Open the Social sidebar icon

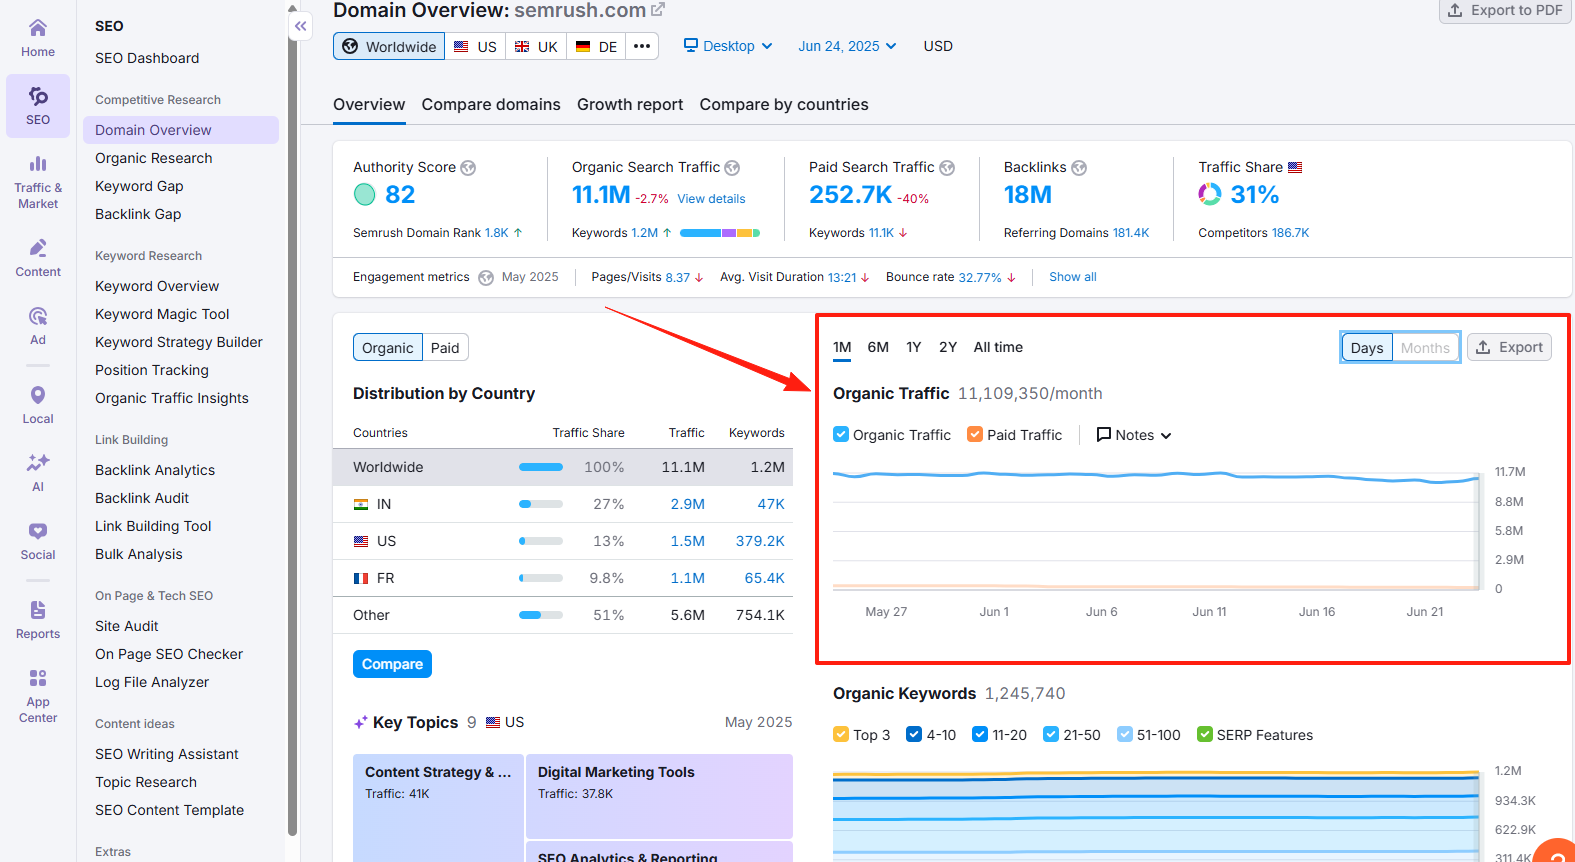pos(38,532)
